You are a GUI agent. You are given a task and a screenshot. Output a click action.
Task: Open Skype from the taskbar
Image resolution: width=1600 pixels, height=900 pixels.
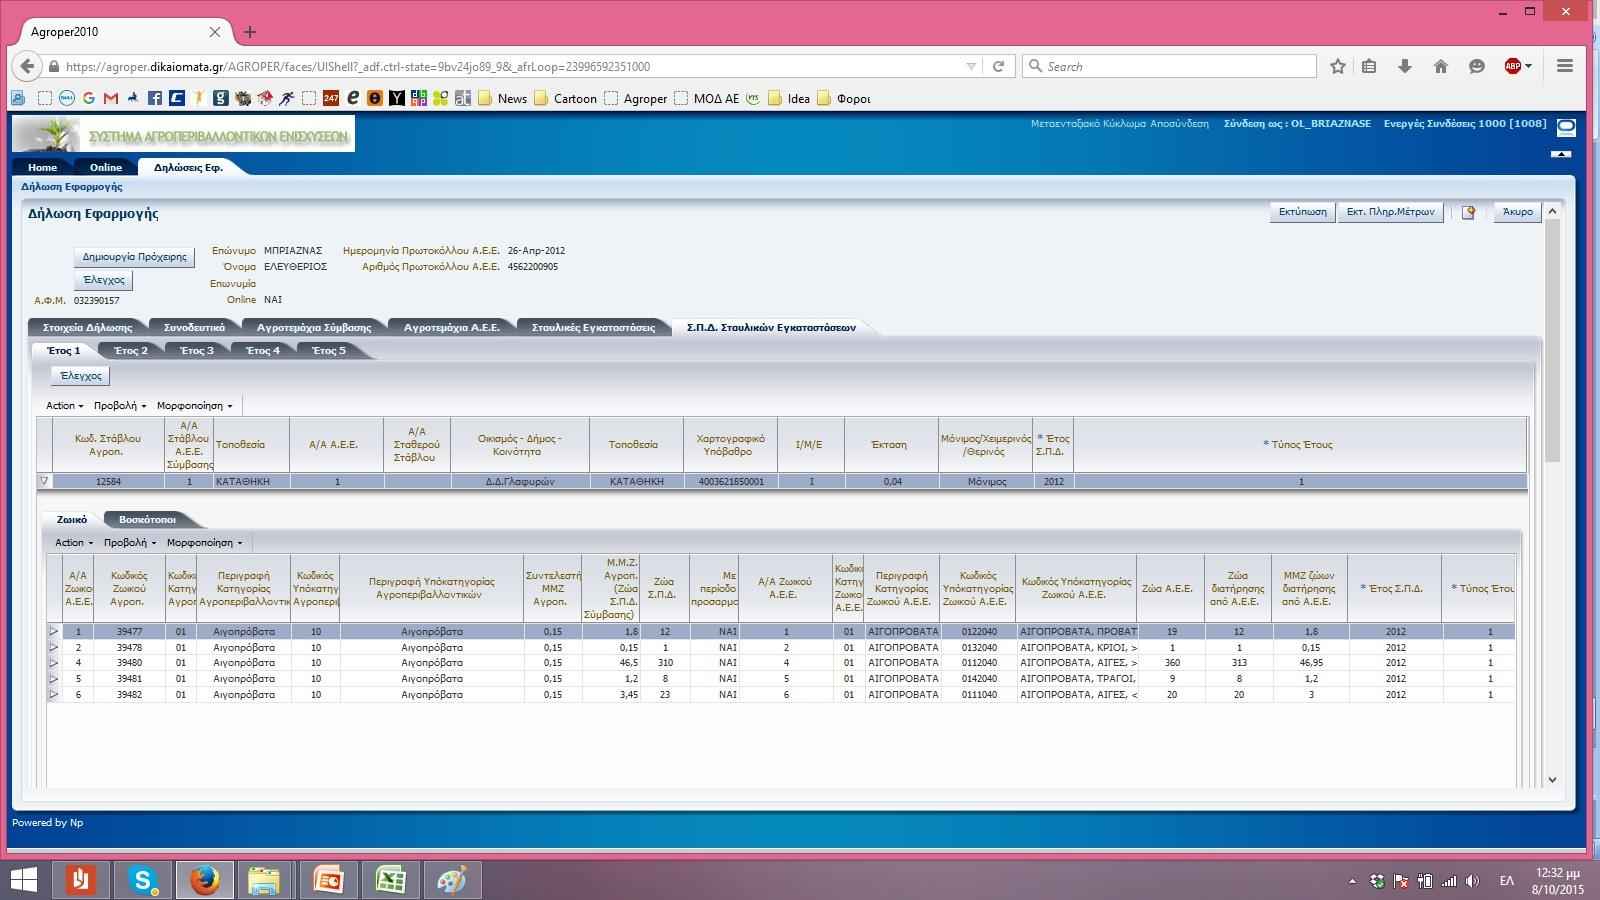click(143, 880)
